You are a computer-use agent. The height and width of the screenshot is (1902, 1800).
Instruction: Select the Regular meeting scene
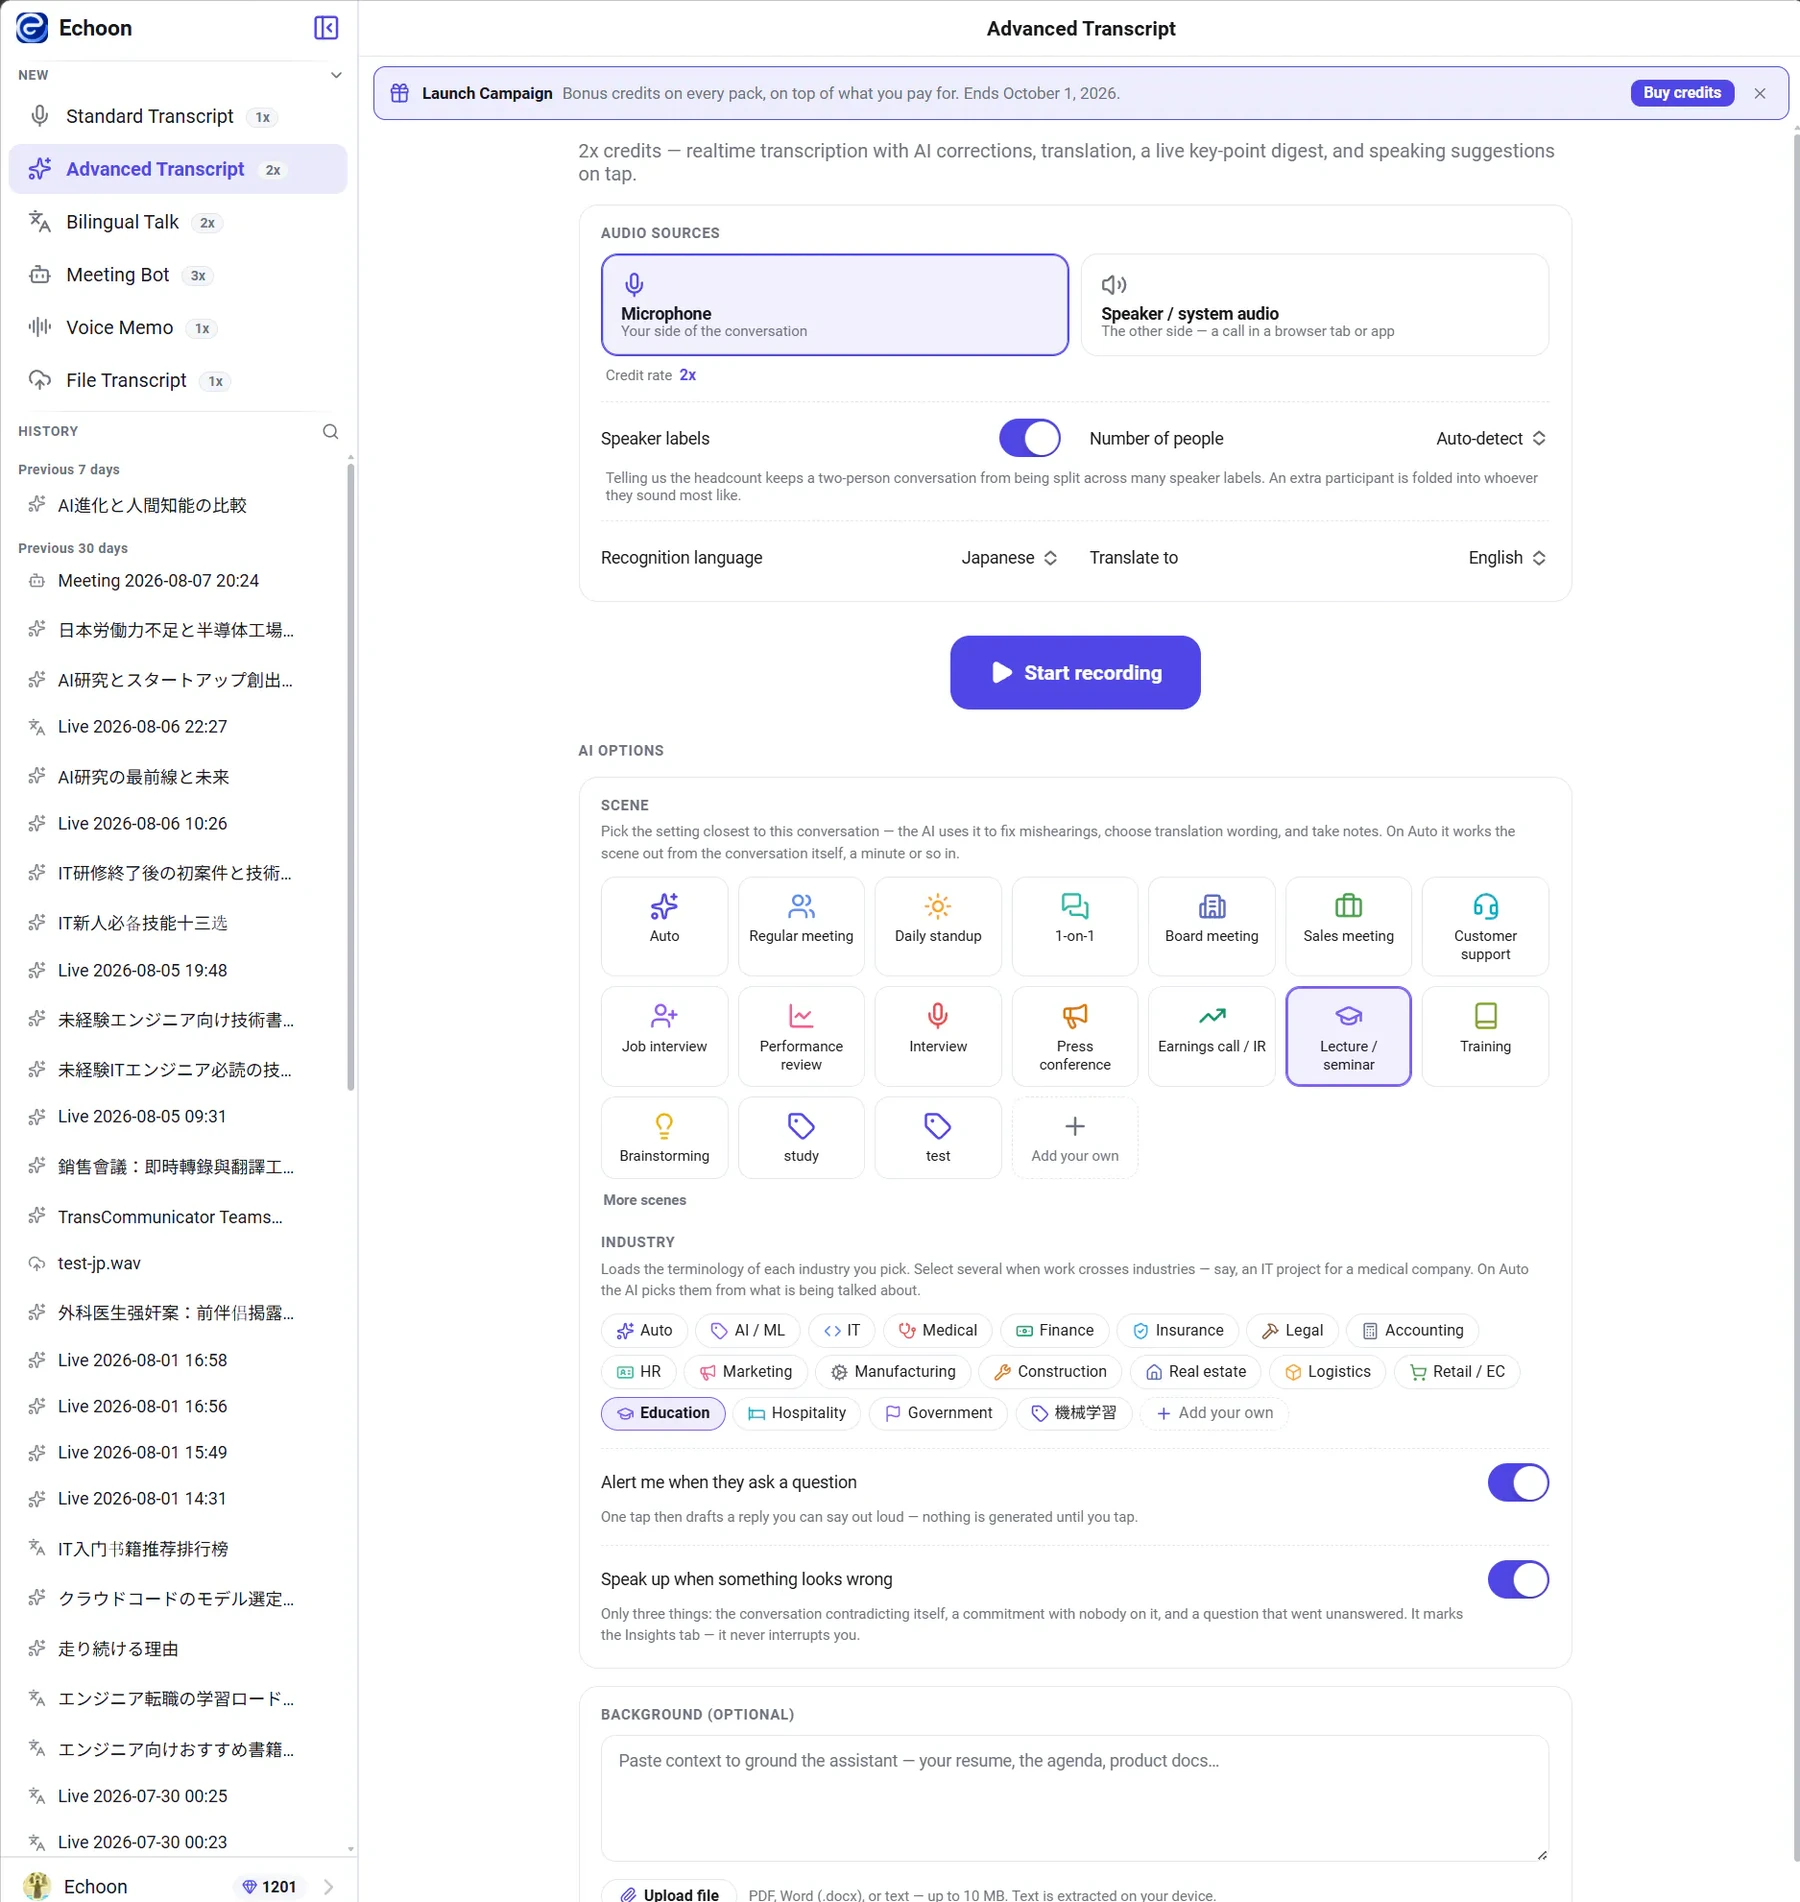coord(801,926)
